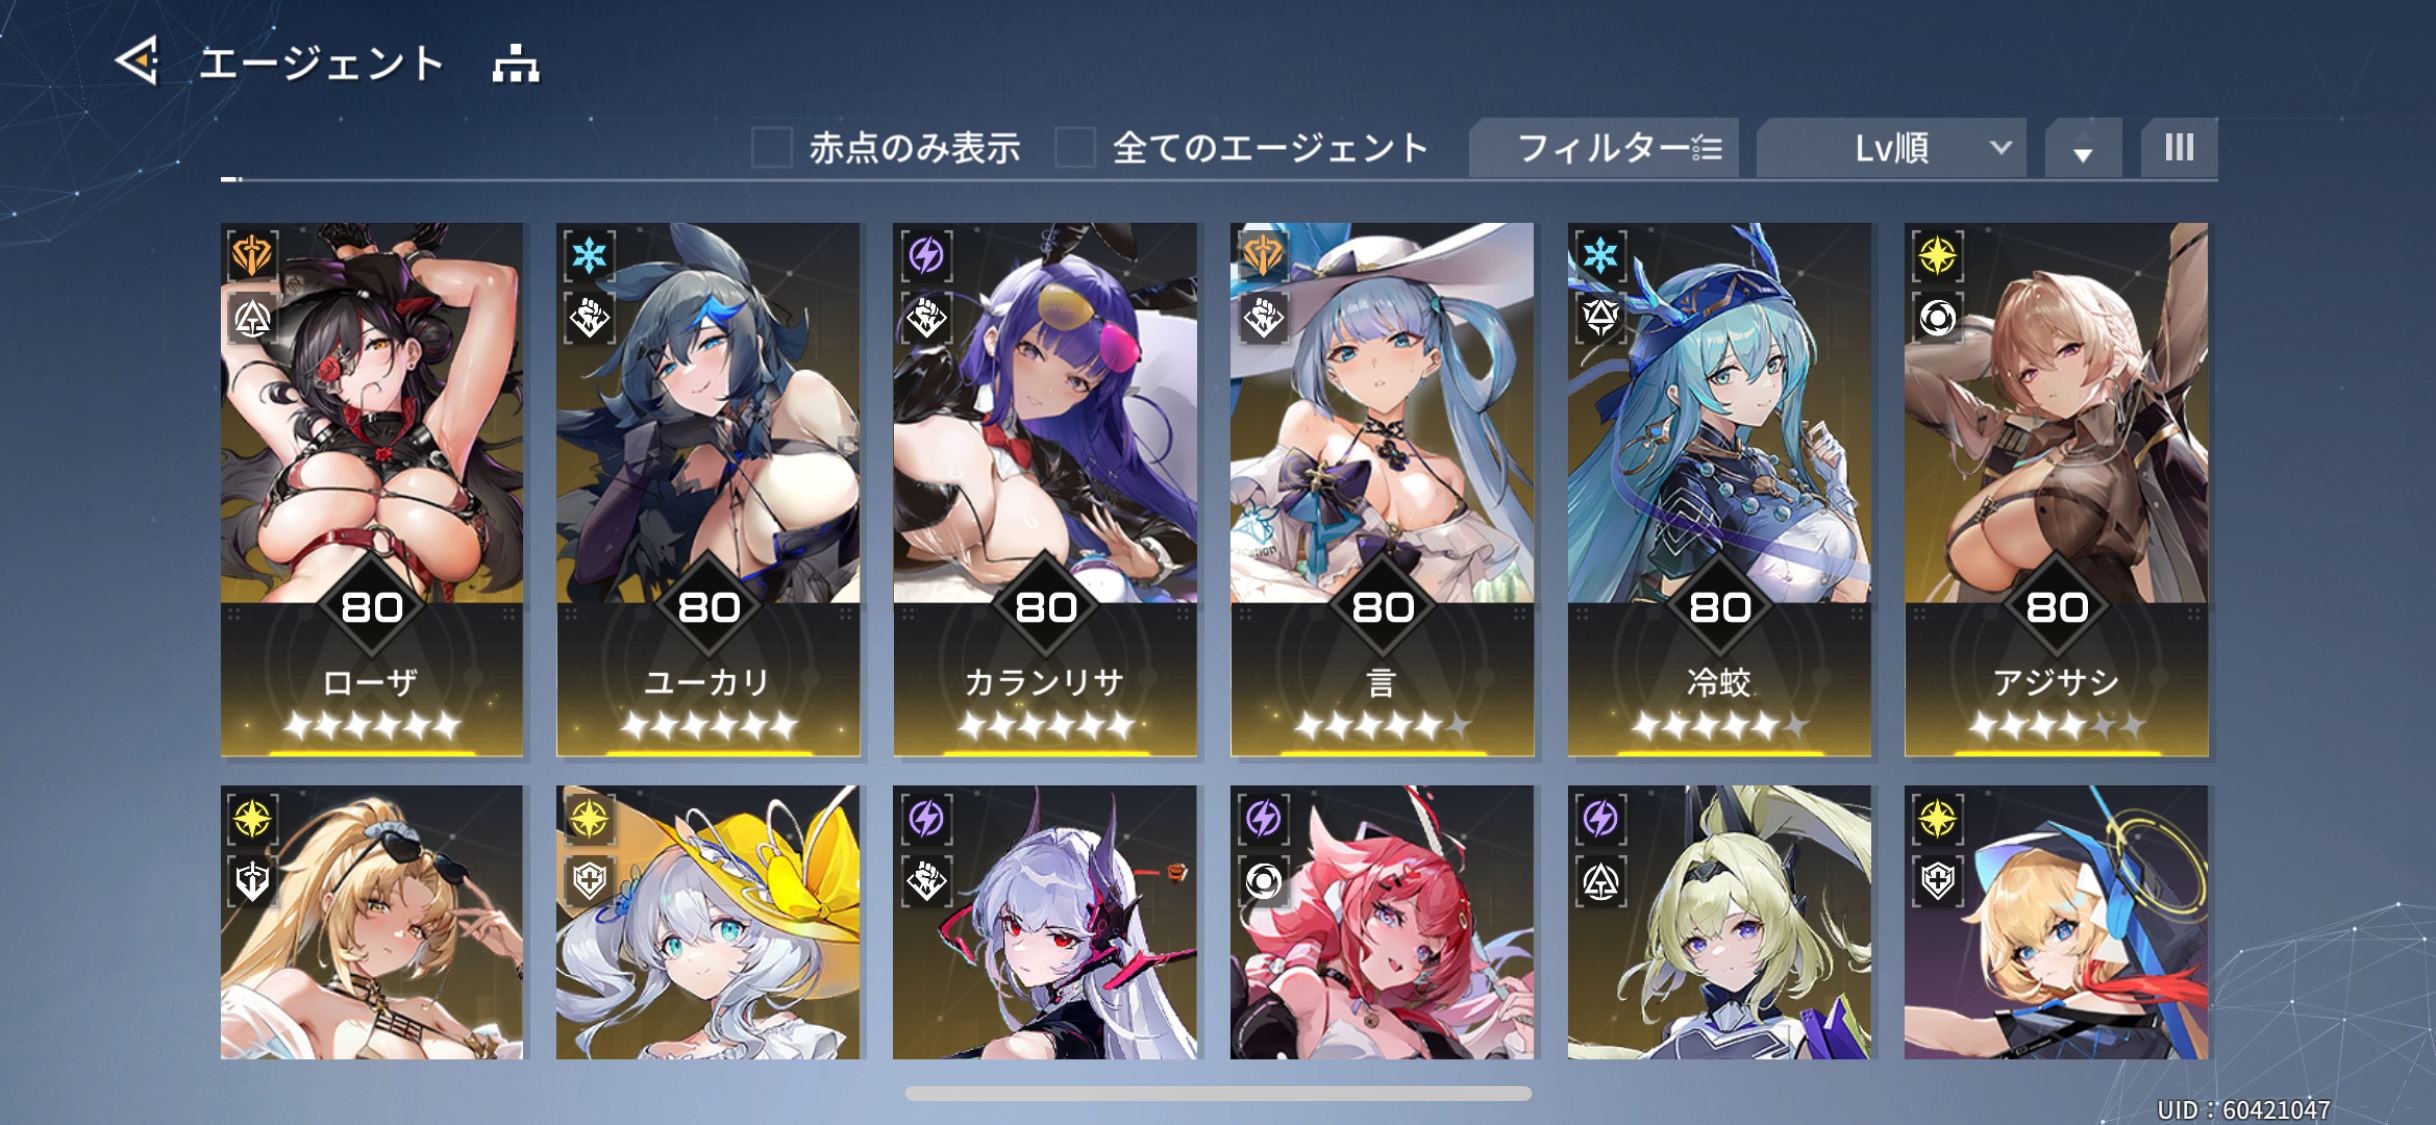2436x1125 pixels.
Task: Open the ローザ agent card
Action: click(x=372, y=489)
